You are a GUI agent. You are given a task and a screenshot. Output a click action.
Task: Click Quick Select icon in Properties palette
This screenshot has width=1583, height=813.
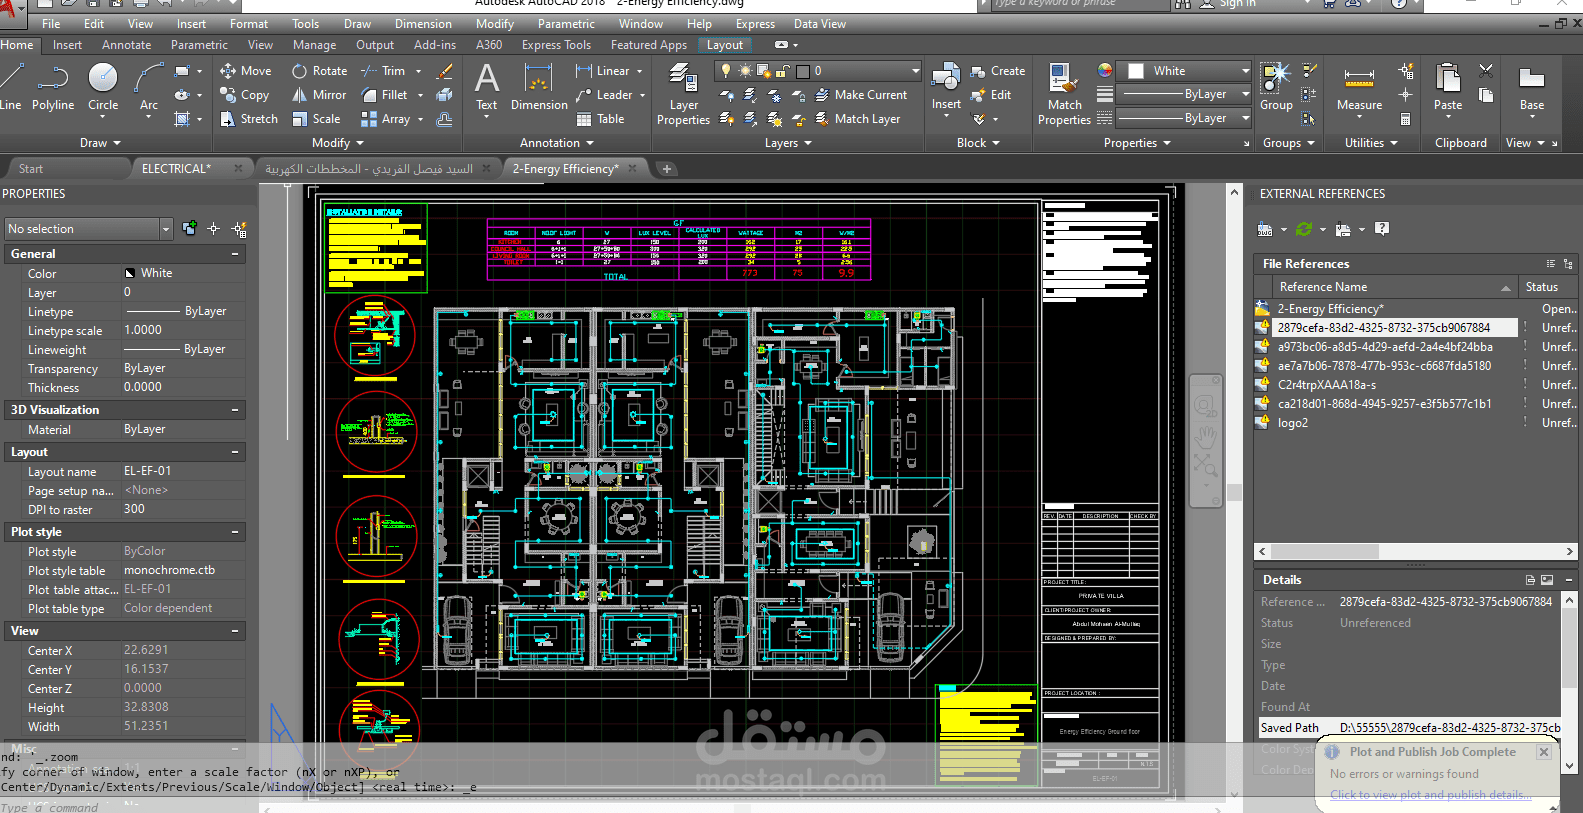(x=239, y=229)
